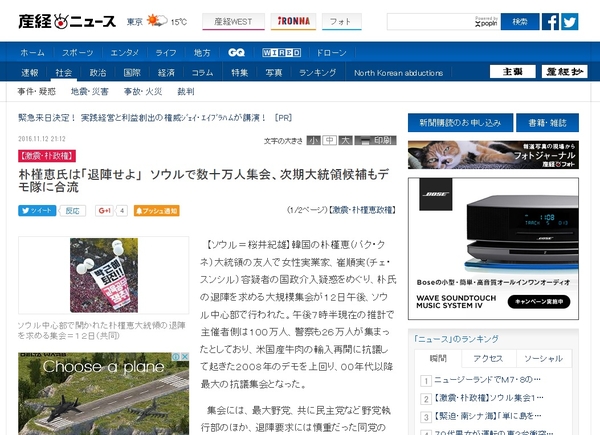600x435 pixels.
Task: Open the フォト tab
Action: click(341, 21)
